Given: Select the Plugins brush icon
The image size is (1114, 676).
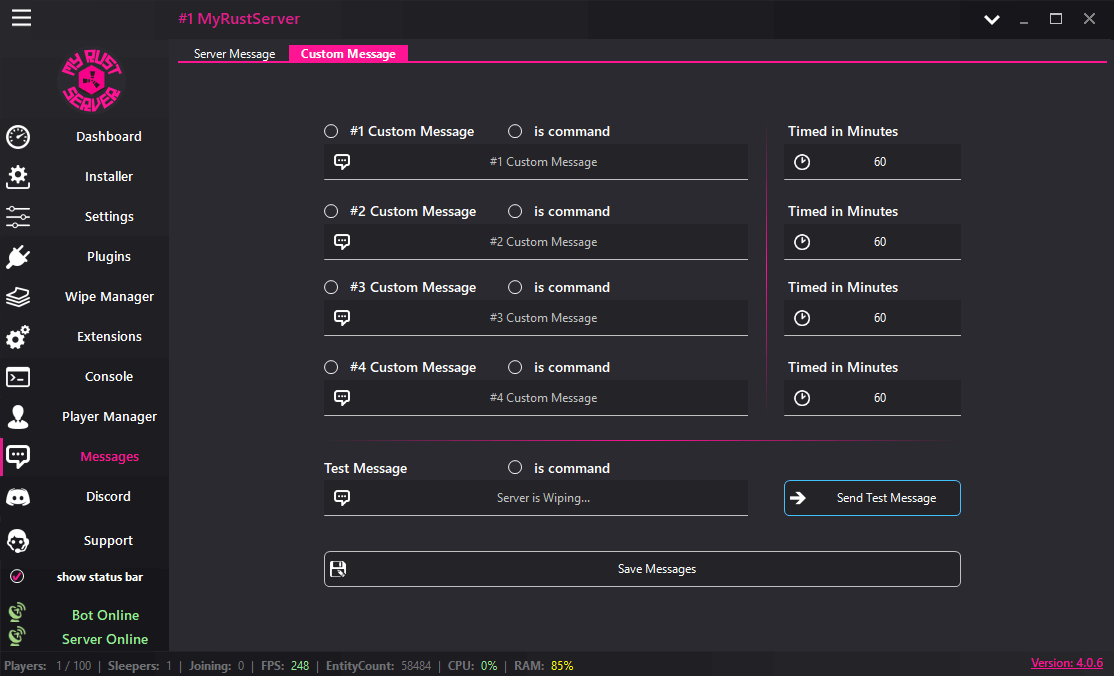Looking at the screenshot, I should [17, 256].
